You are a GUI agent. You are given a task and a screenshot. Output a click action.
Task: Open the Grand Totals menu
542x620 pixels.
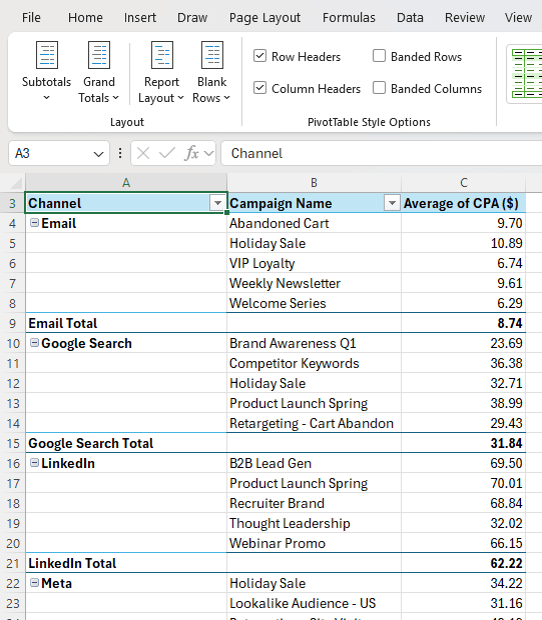98,71
